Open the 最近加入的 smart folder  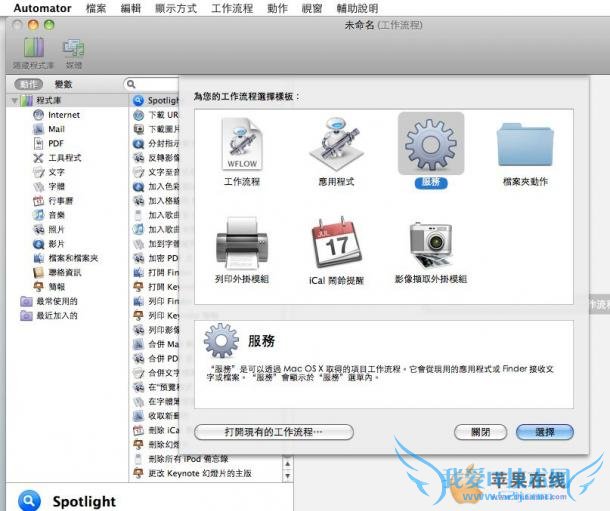56,316
